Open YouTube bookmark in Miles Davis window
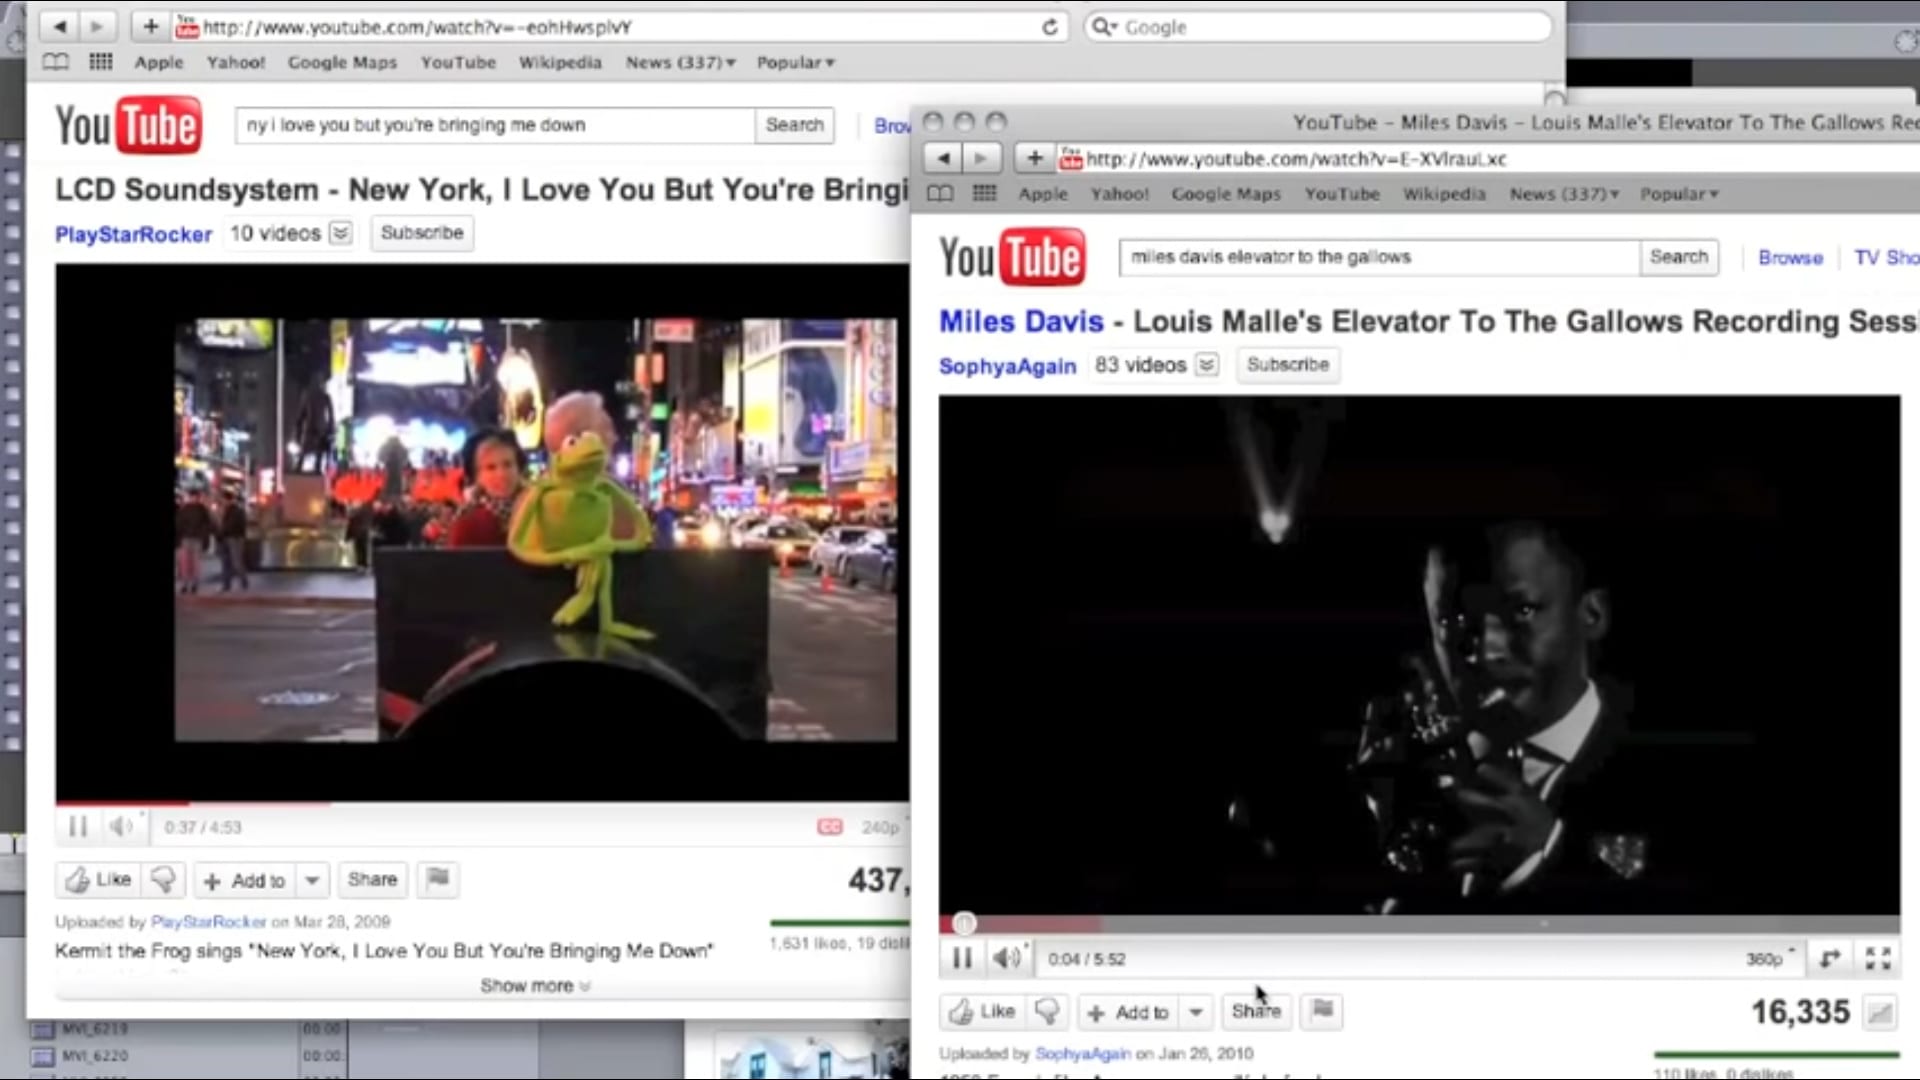Image resolution: width=1920 pixels, height=1080 pixels. (x=1342, y=194)
